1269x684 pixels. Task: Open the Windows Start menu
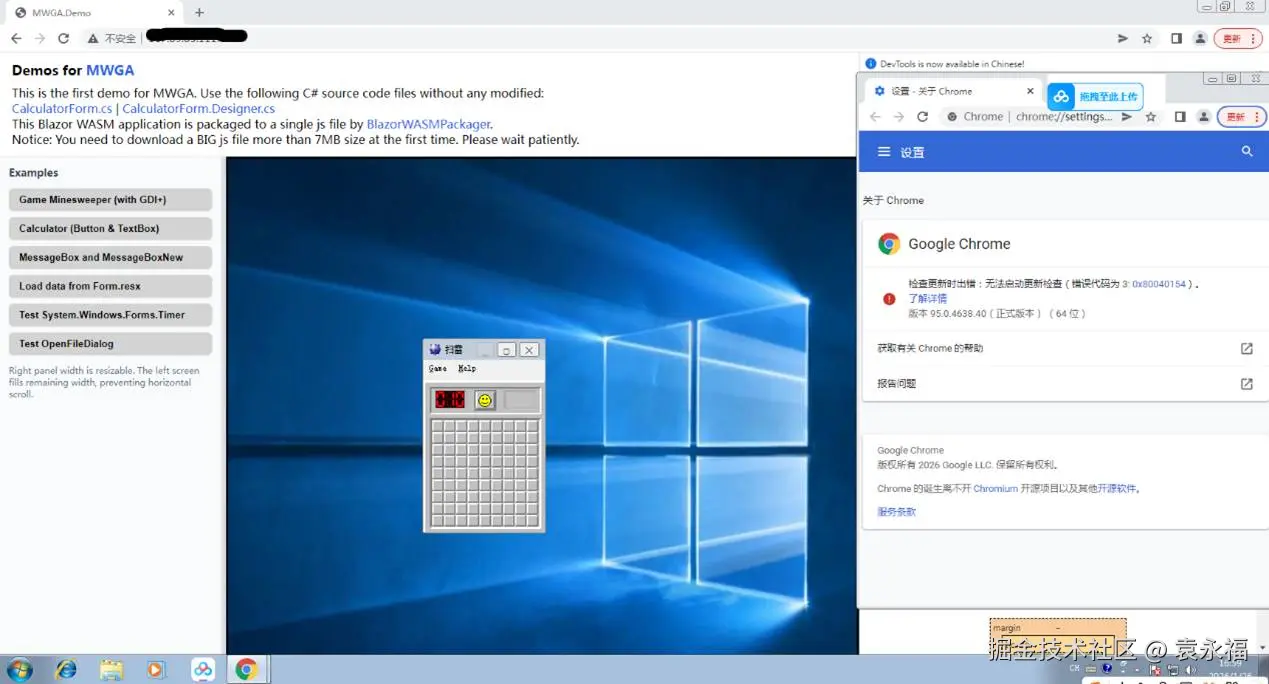click(18, 669)
